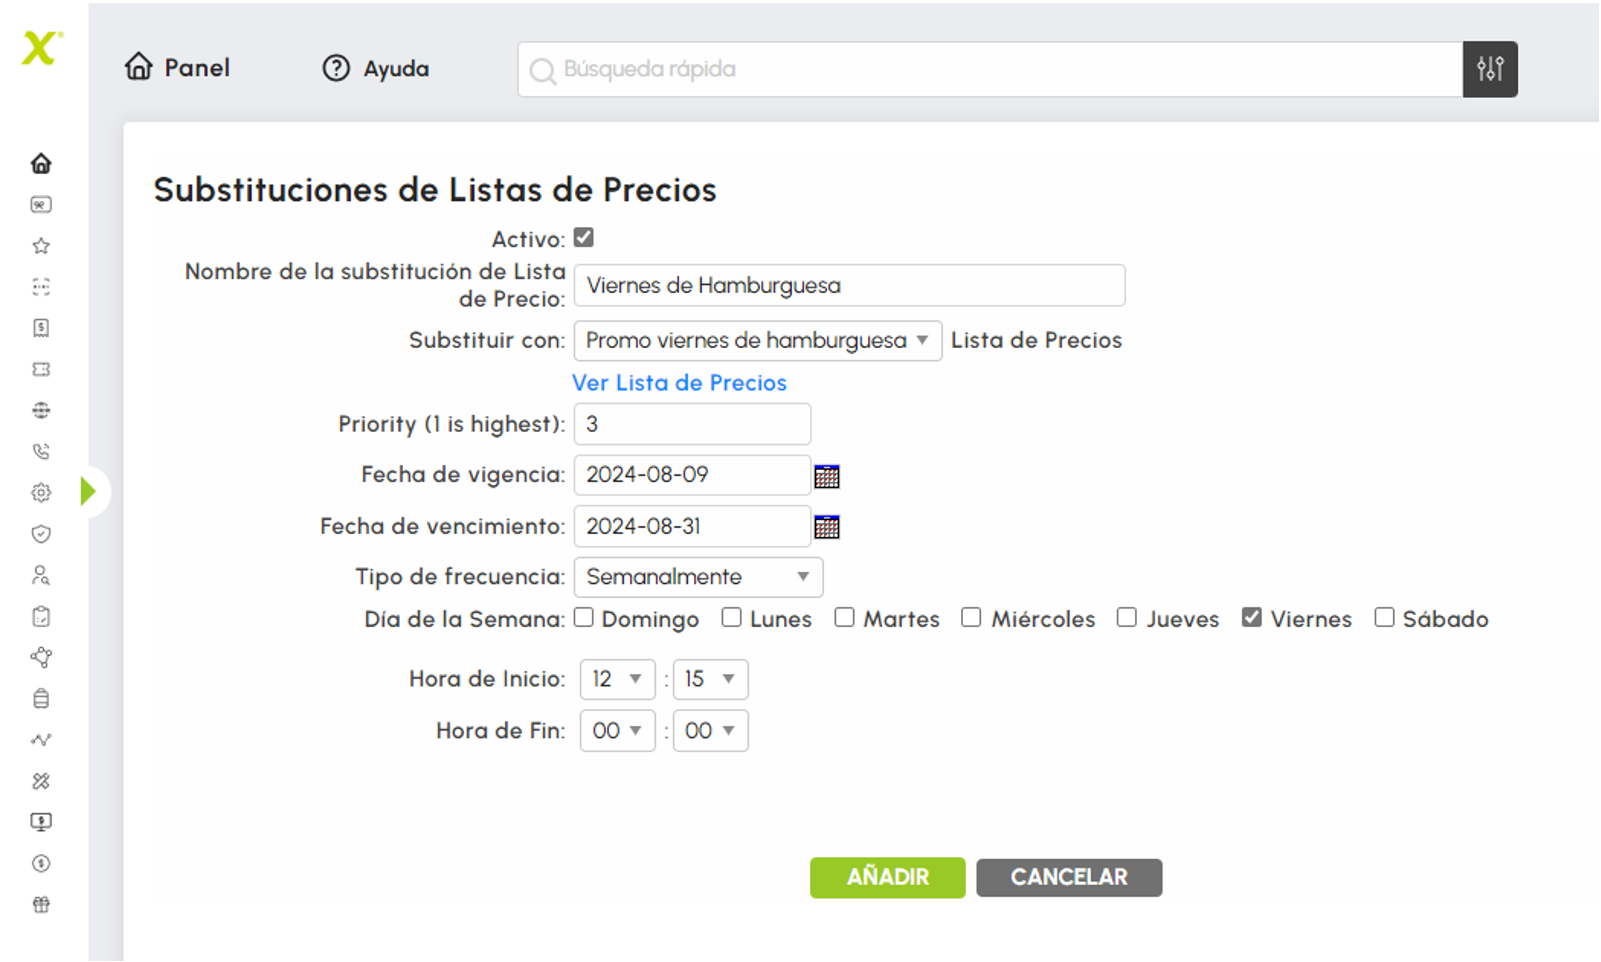Open Hora de Inicio hour dropdown
The width and height of the screenshot is (1601, 962).
point(617,679)
